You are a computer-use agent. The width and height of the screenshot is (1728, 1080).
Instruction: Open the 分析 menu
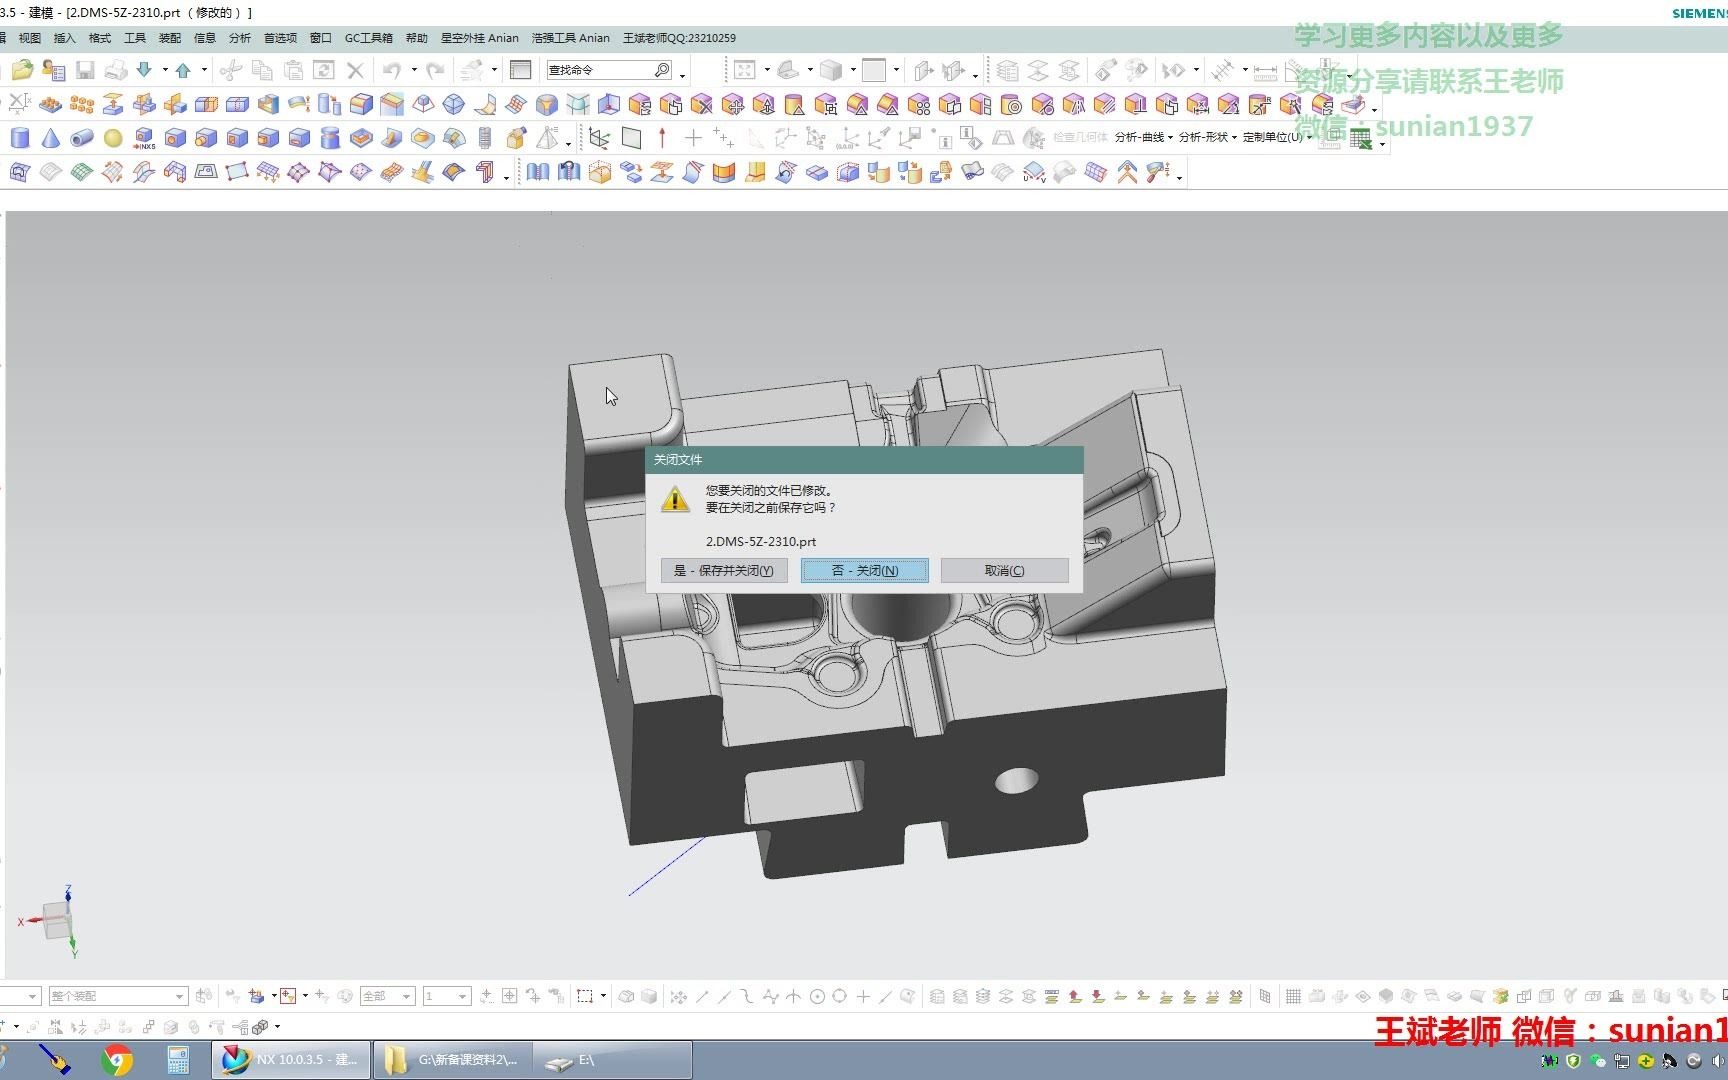tap(240, 38)
